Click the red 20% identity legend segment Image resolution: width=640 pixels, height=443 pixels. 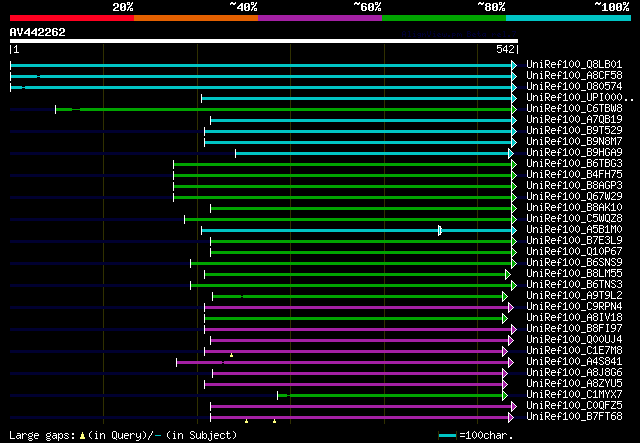[72, 18]
